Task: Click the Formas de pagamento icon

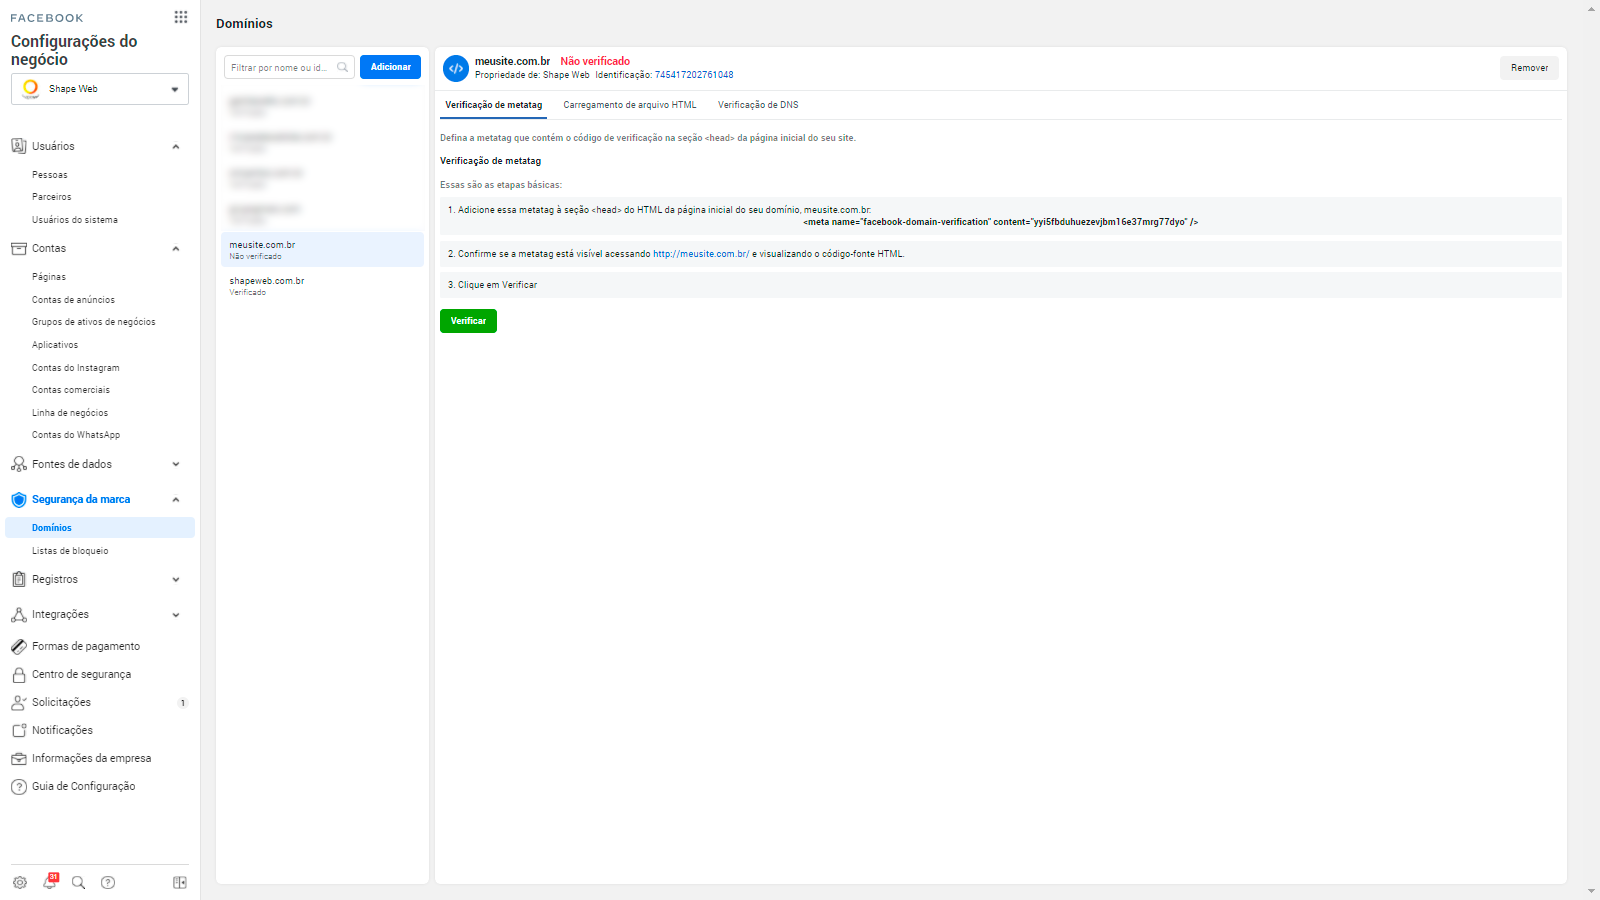Action: [19, 646]
